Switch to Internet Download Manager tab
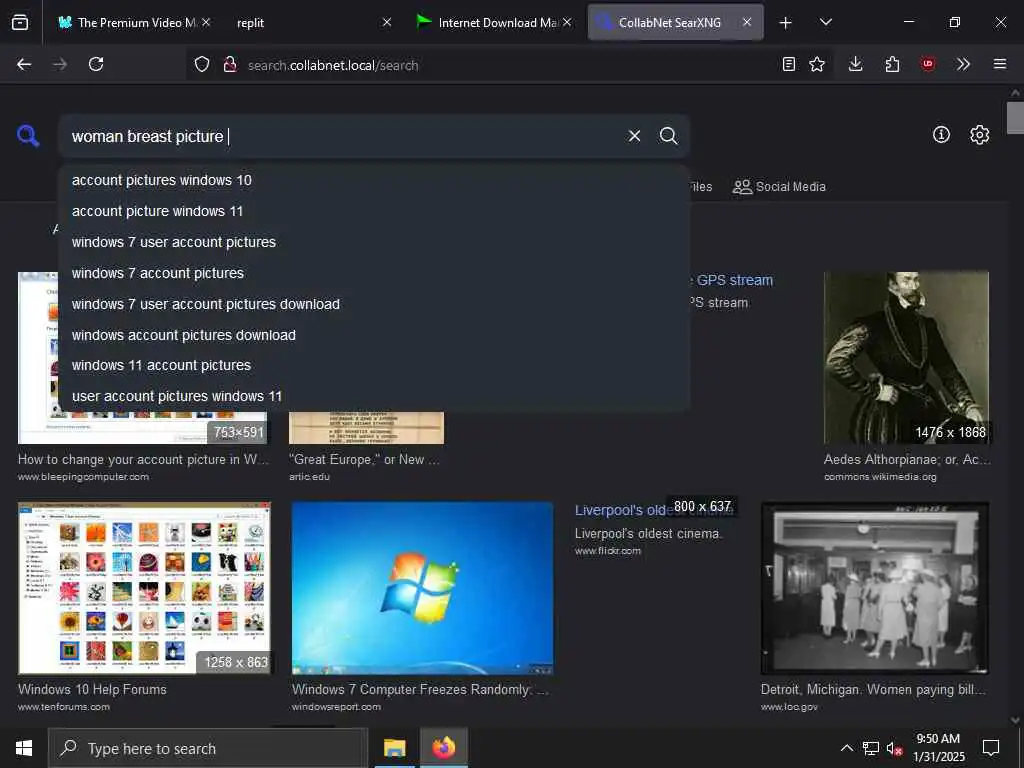 [x=494, y=22]
